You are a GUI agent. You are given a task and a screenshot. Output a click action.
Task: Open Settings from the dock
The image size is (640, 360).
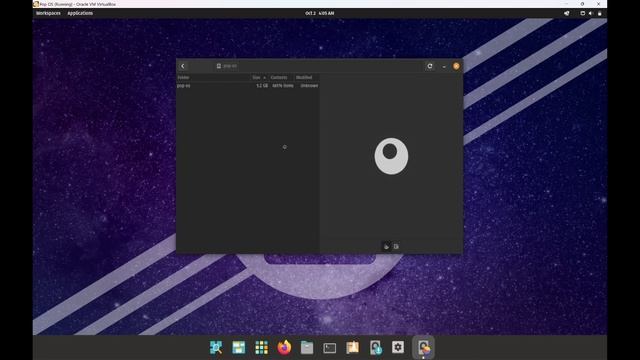(x=398, y=347)
